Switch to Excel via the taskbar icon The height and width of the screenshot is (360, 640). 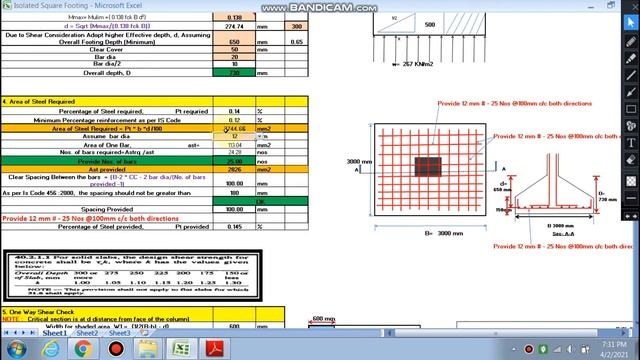[181, 349]
